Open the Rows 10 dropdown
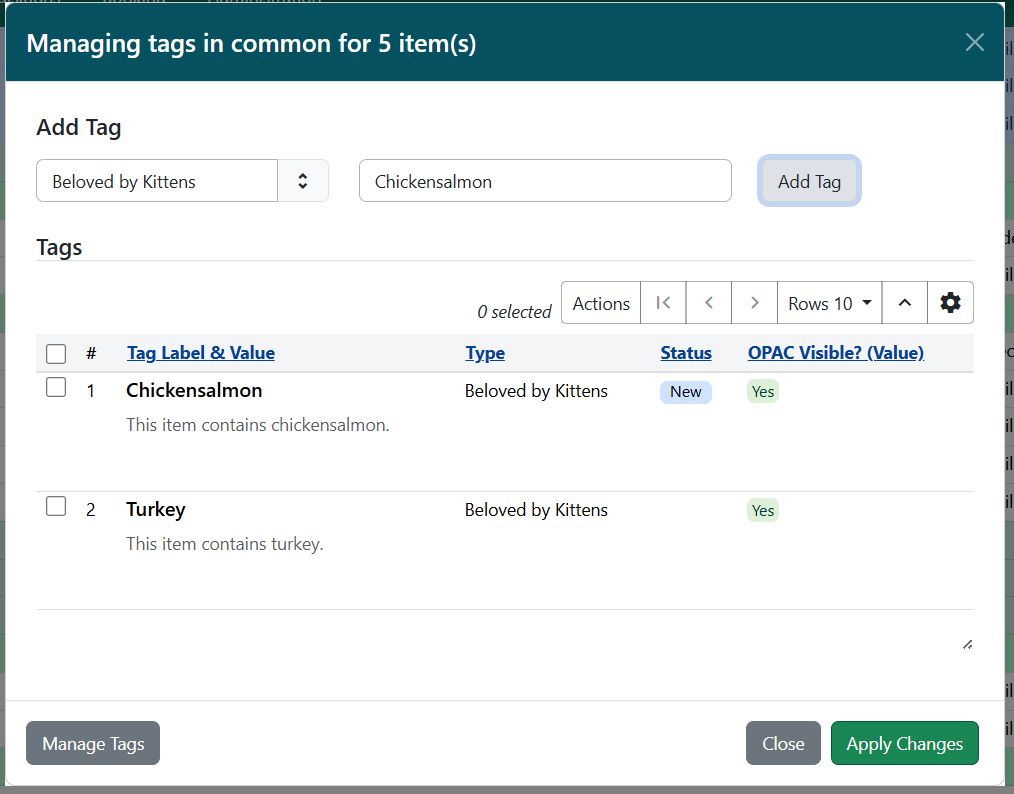The image size is (1014, 794). tap(829, 302)
